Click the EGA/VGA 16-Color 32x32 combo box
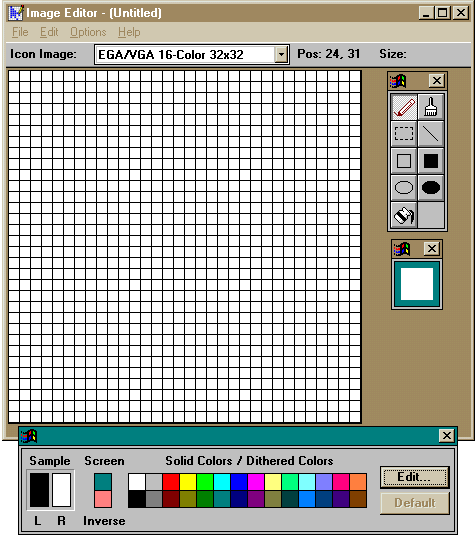The width and height of the screenshot is (476, 545). tap(192, 55)
